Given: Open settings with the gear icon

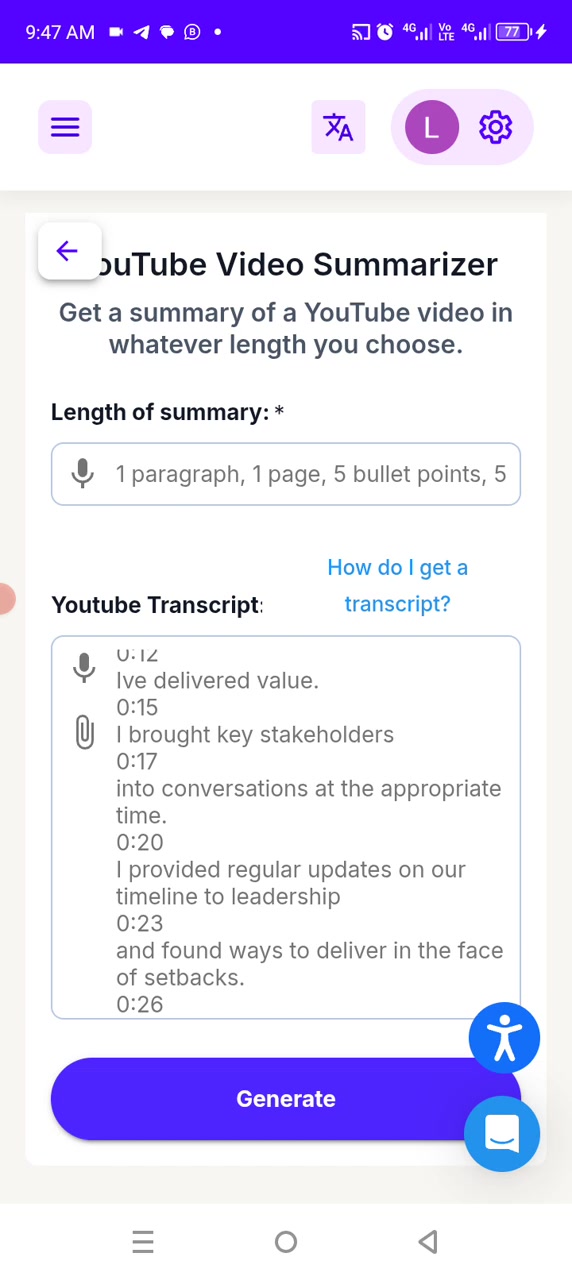Looking at the screenshot, I should (496, 127).
